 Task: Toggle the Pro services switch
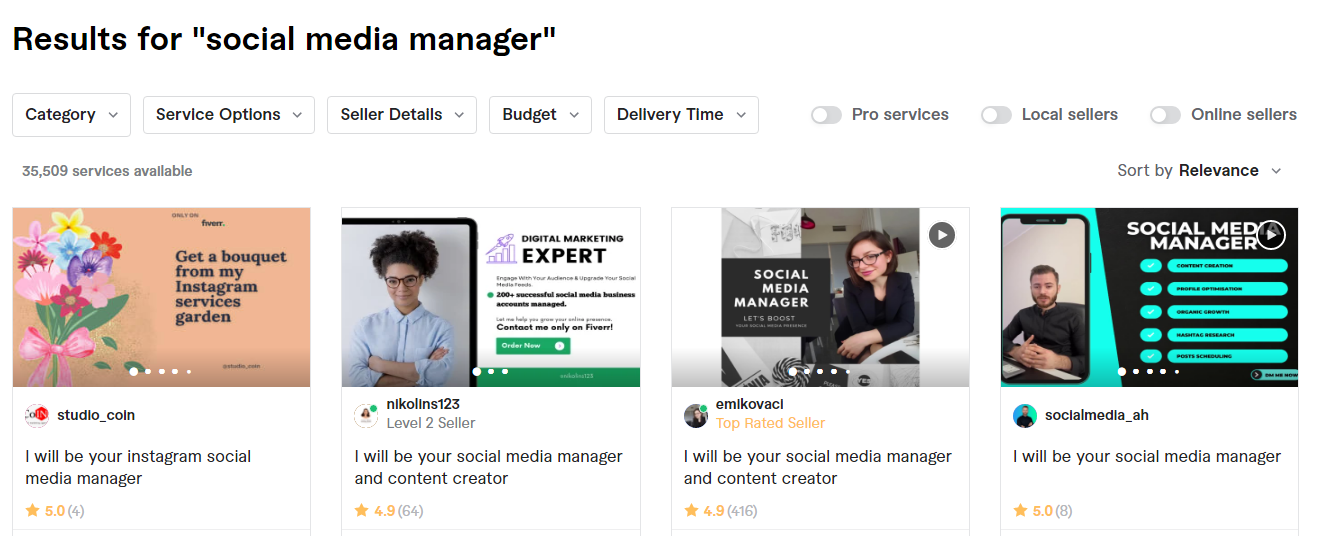826,115
